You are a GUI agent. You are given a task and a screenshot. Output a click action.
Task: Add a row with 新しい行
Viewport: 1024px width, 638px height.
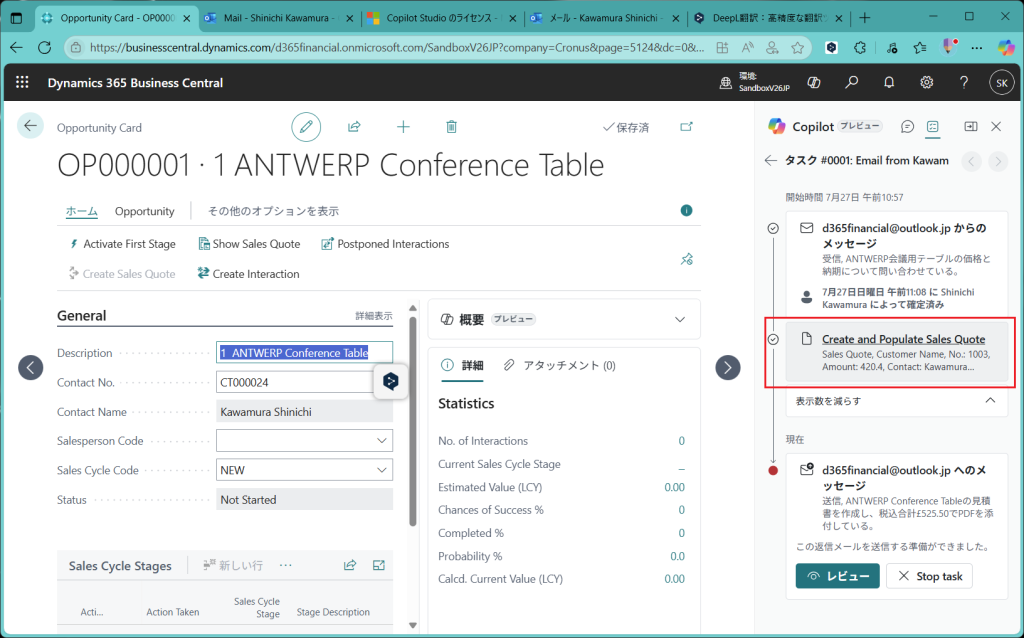[x=233, y=566]
